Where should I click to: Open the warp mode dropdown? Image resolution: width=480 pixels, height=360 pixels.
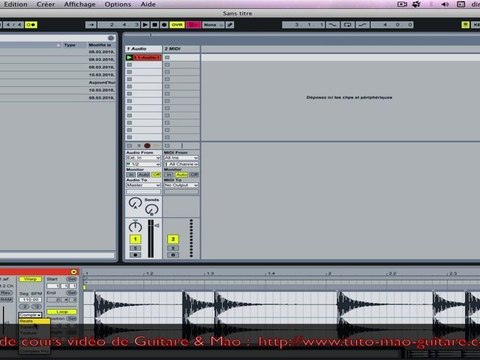point(30,315)
